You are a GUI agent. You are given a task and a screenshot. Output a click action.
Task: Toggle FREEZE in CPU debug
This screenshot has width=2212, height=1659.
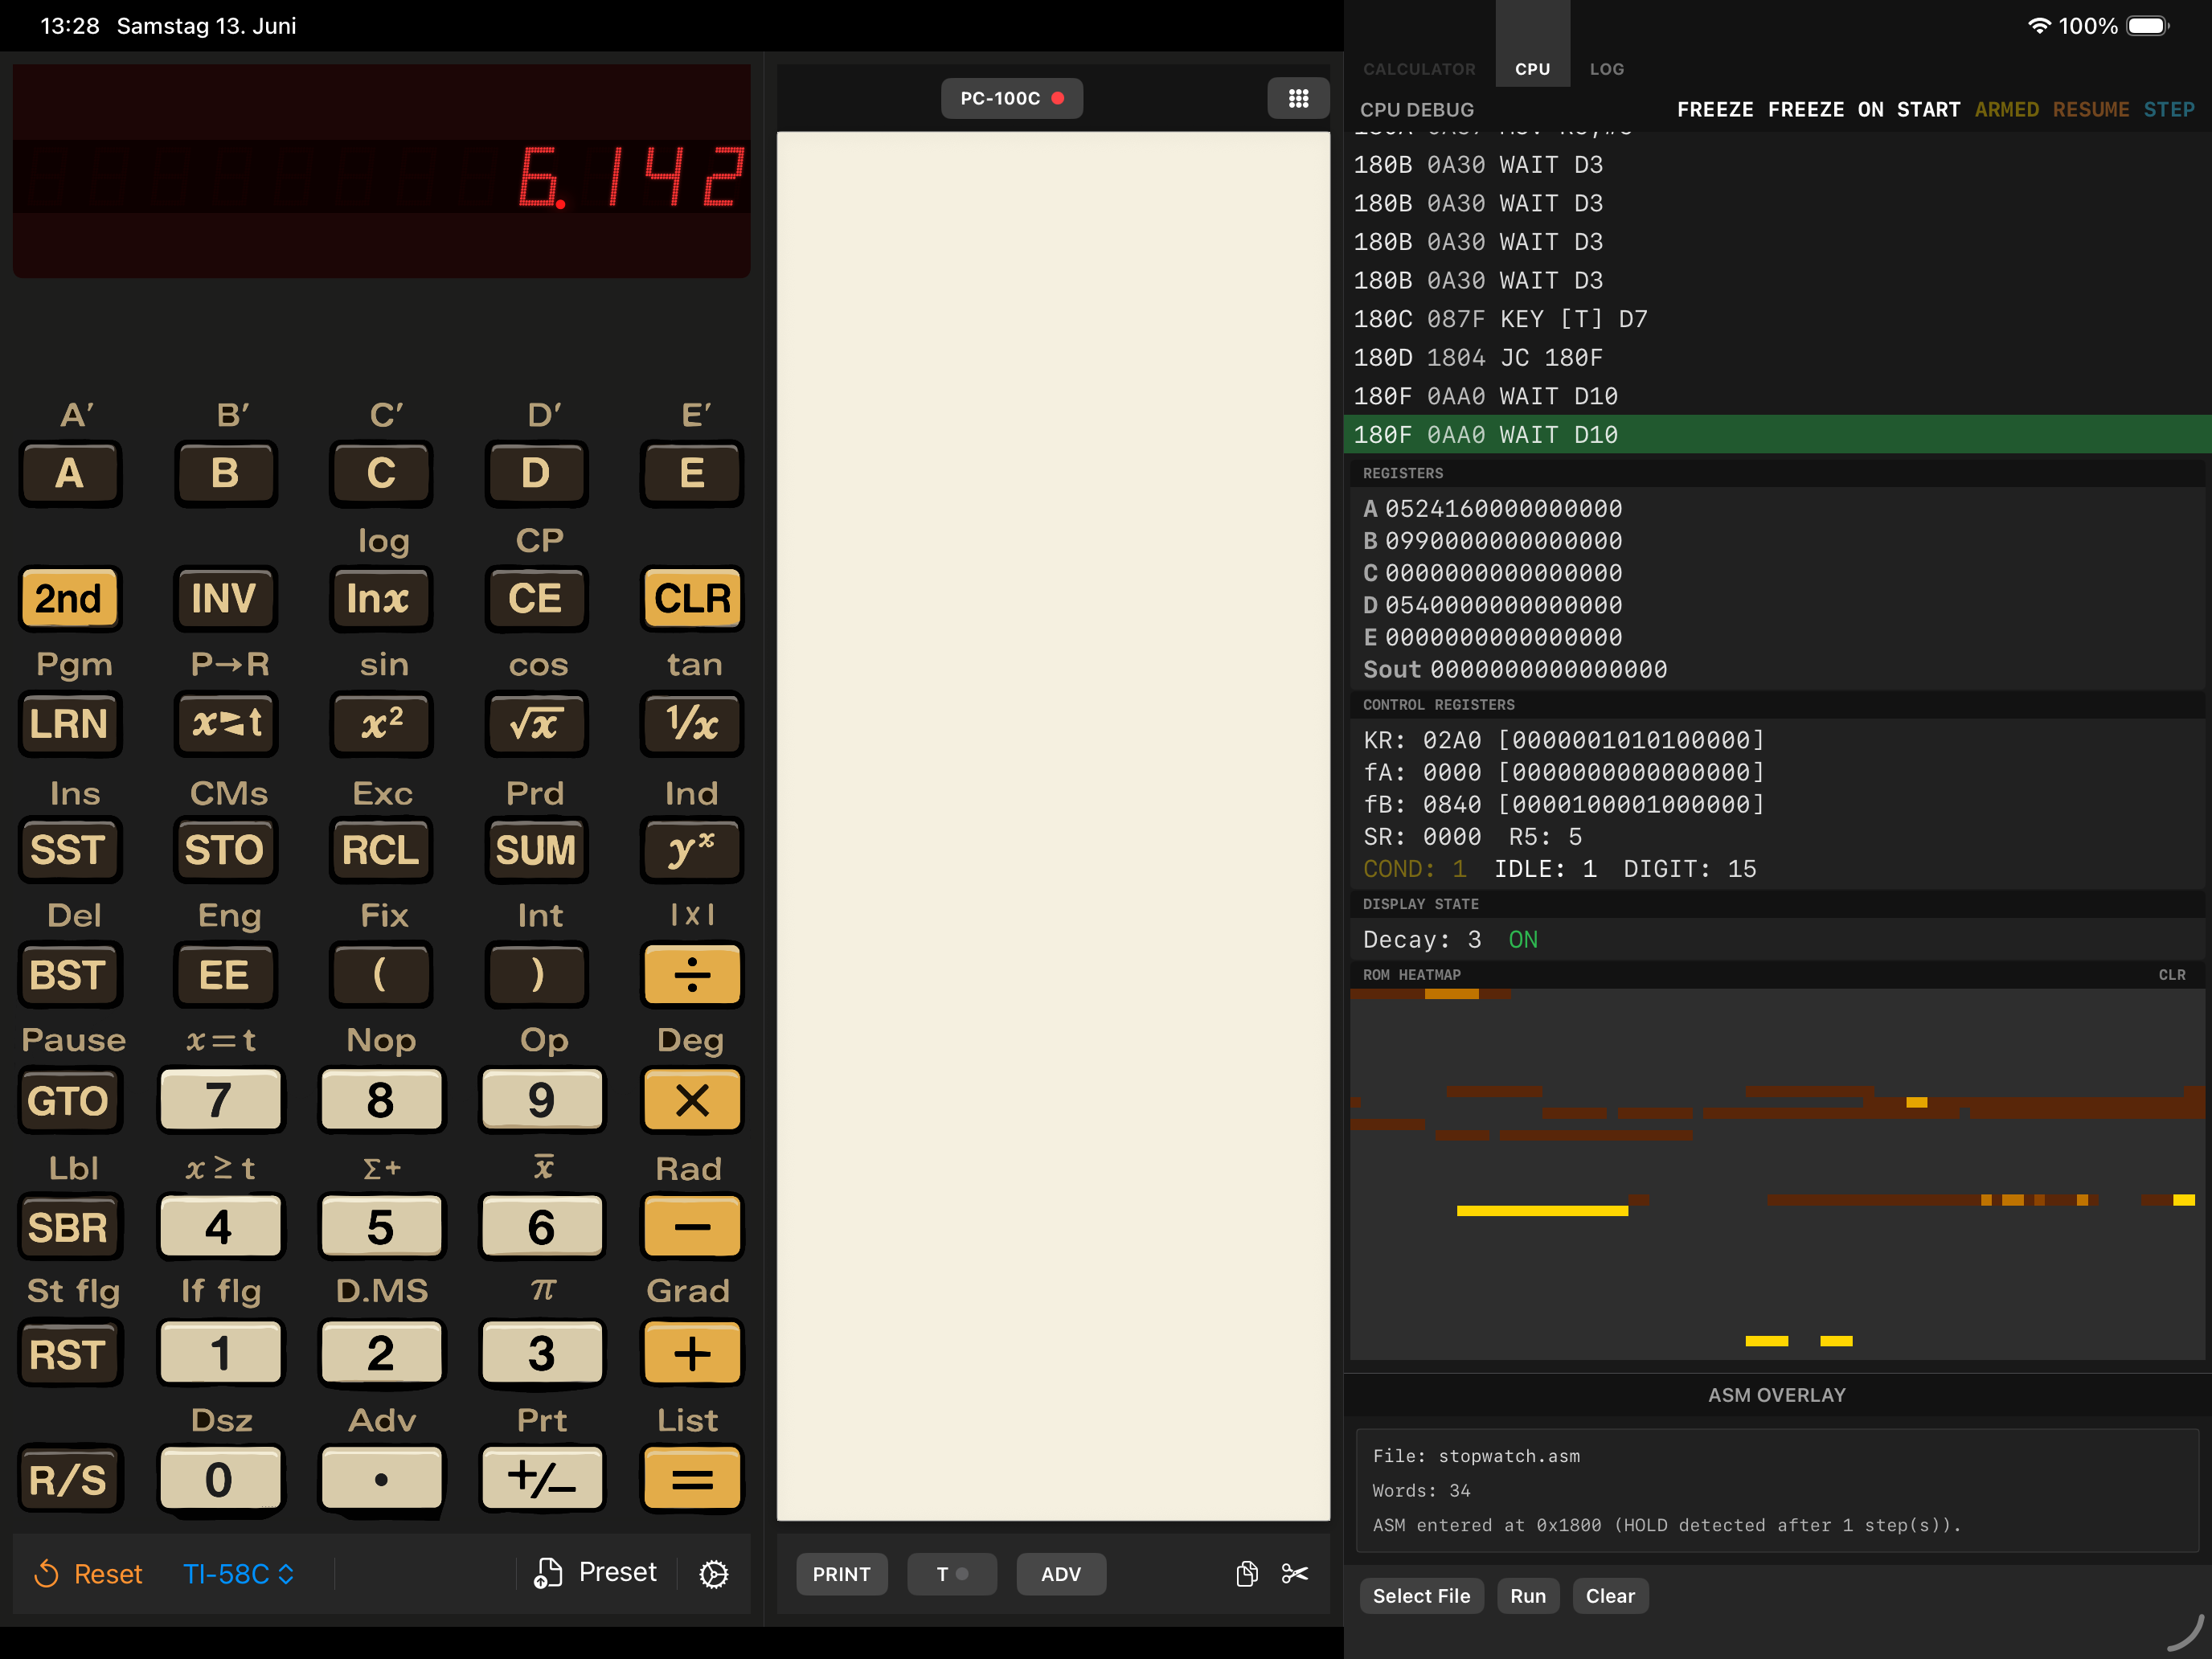[1714, 110]
